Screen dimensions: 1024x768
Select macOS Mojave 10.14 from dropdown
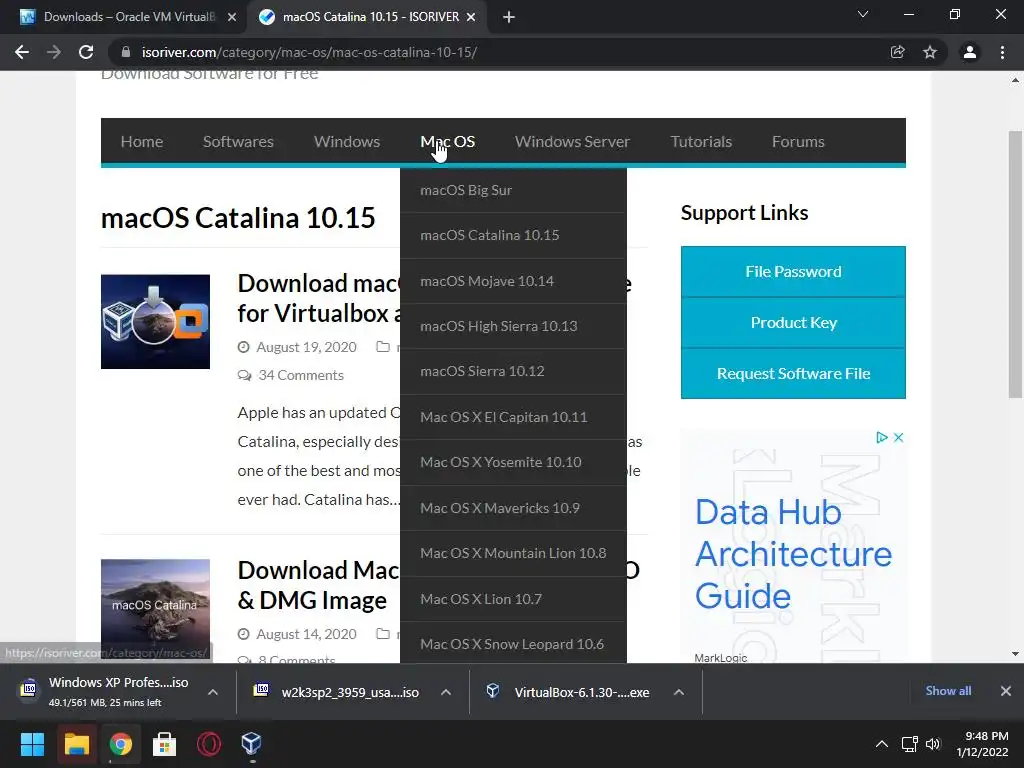pos(513,281)
